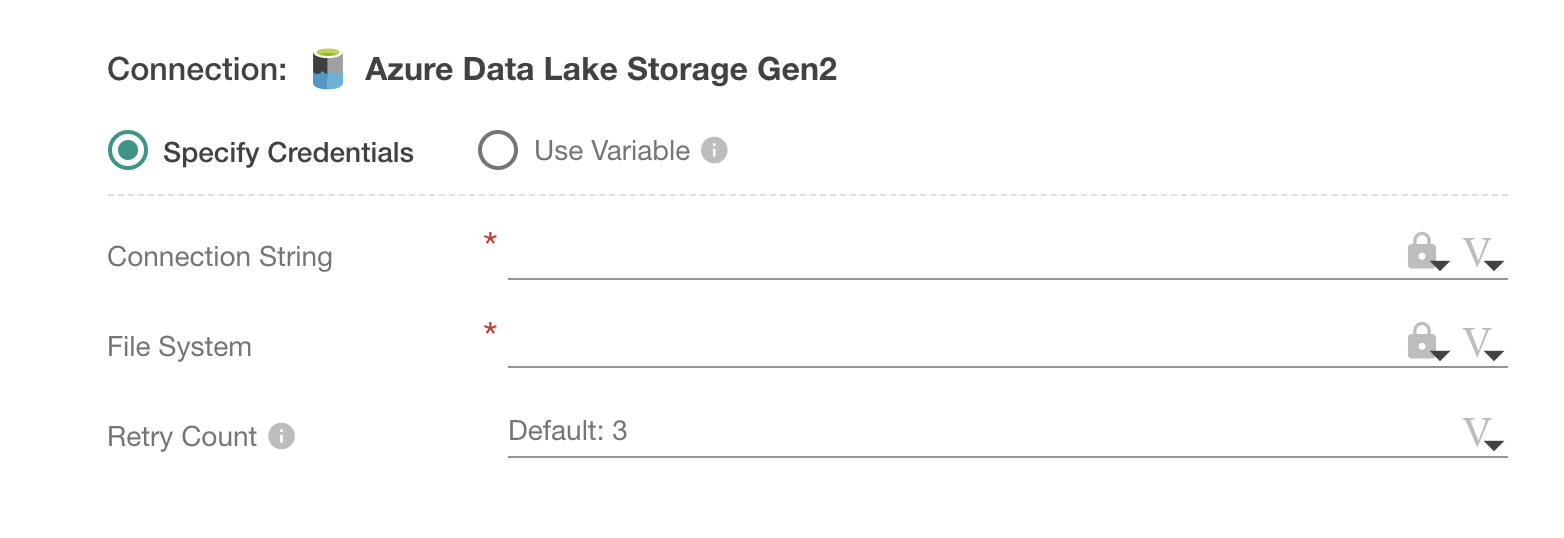Click the "Use Variable" option label text

(x=612, y=151)
